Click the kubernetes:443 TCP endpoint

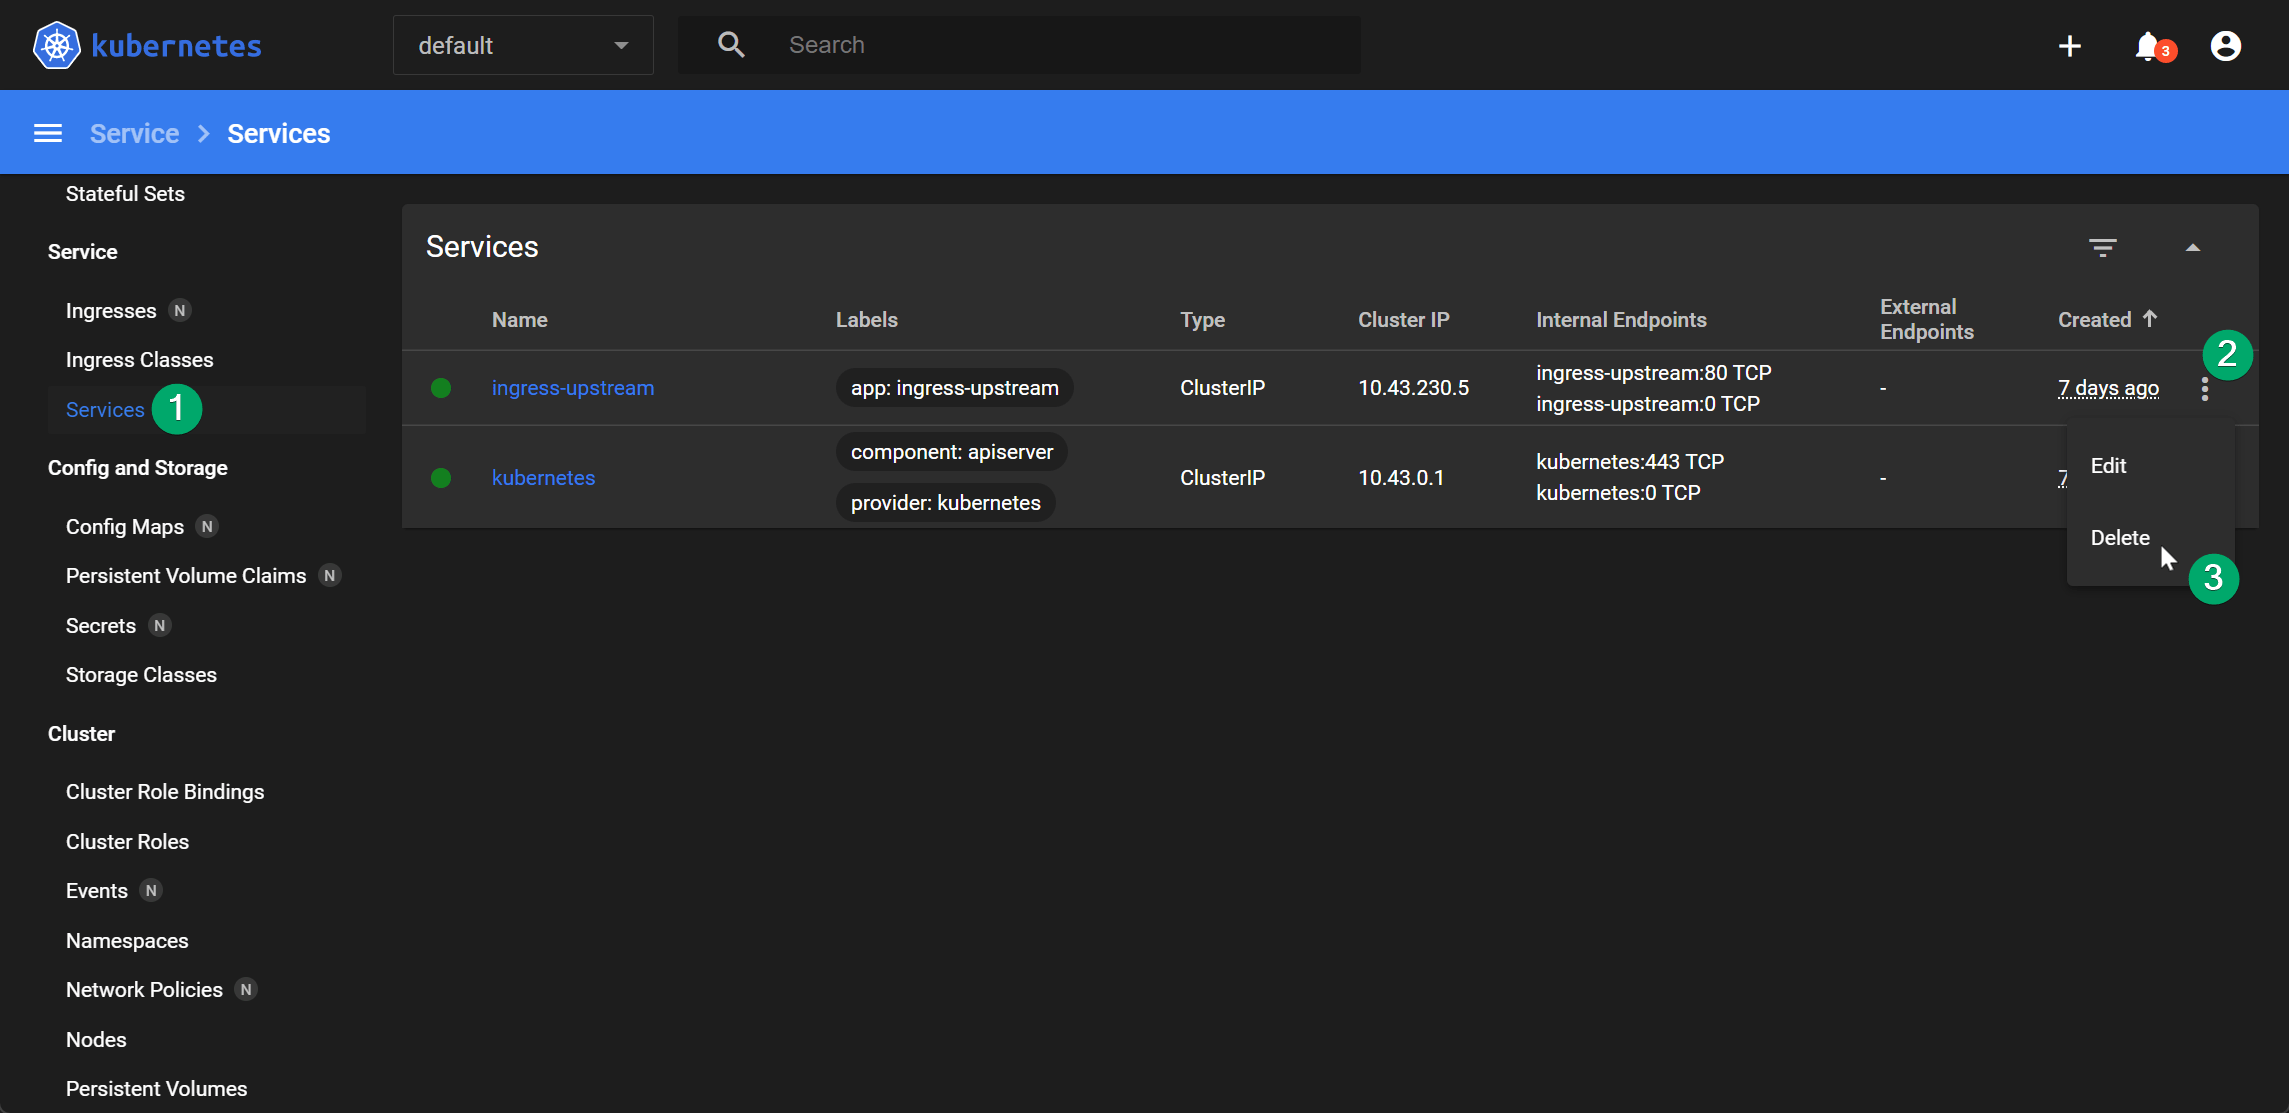(x=1630, y=462)
